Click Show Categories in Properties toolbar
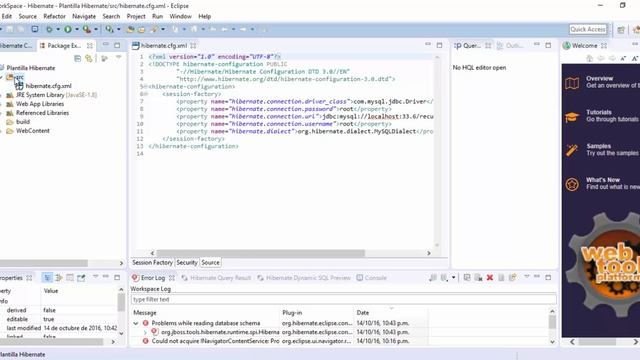Image resolution: width=640 pixels, height=360 pixels. (47, 278)
